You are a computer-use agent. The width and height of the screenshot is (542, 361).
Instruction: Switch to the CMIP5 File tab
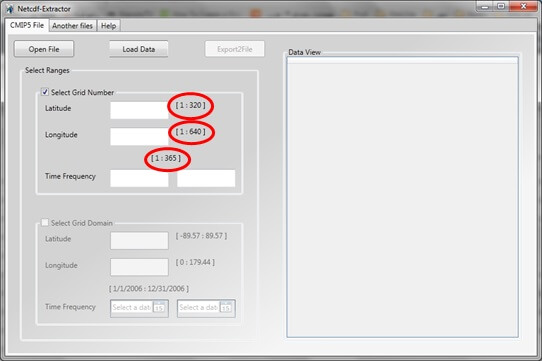click(x=27, y=25)
